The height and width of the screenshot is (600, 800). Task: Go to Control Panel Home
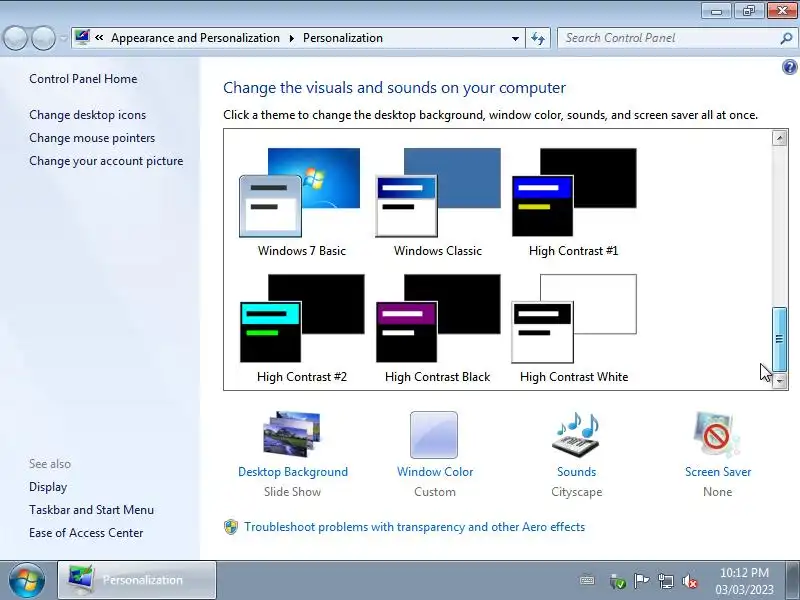click(x=83, y=79)
